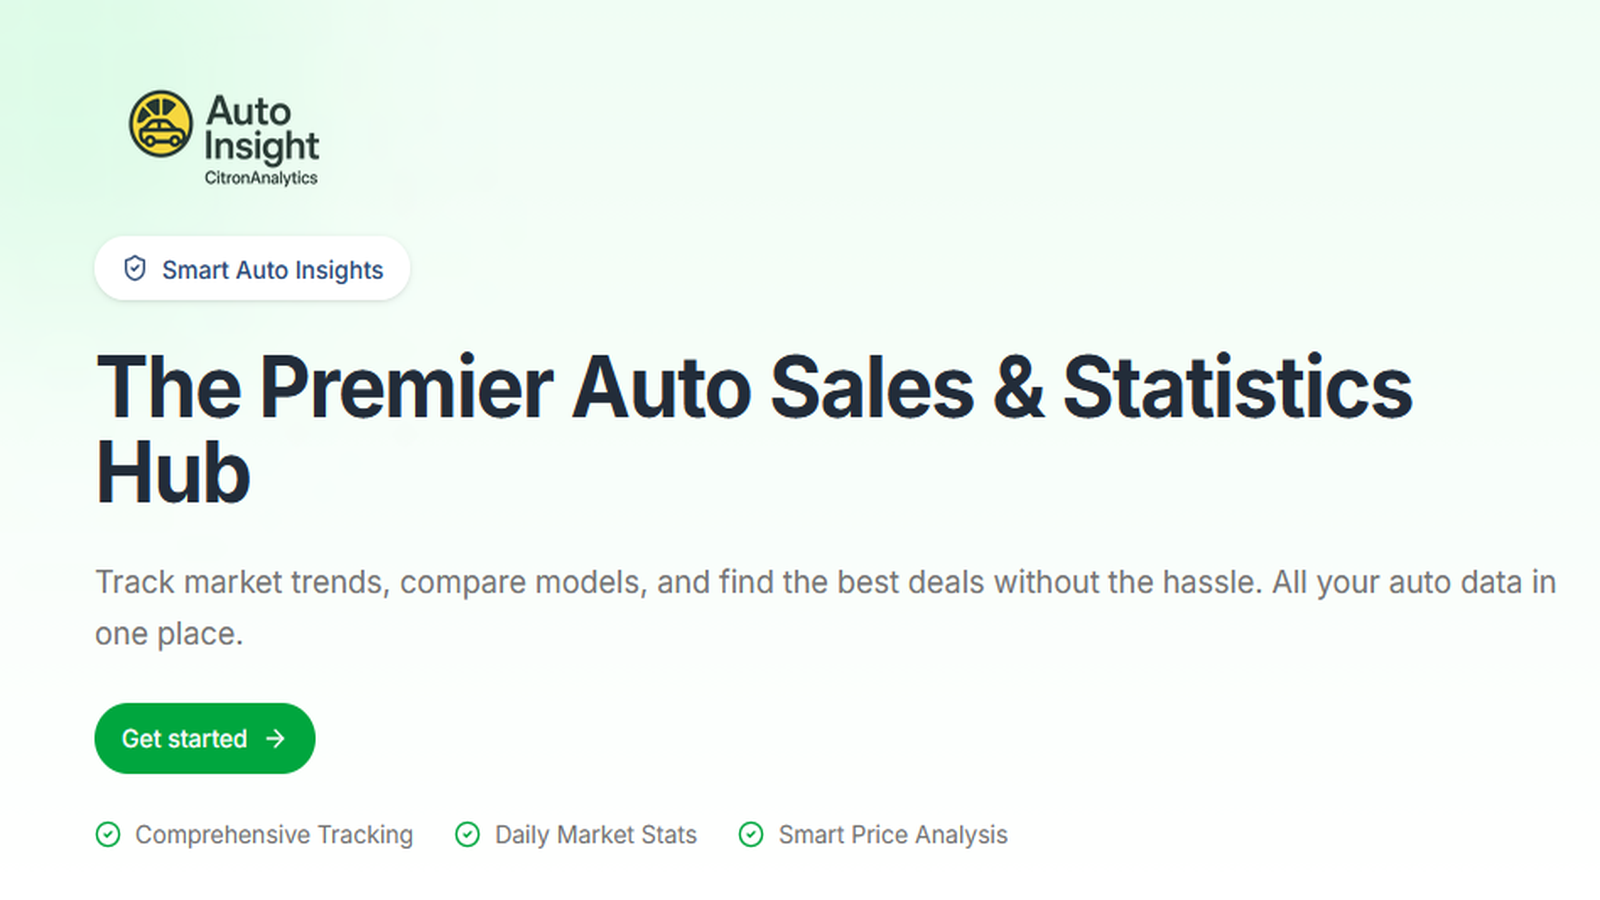Select the Smart Price Analysis label
1600x900 pixels.
tap(893, 834)
